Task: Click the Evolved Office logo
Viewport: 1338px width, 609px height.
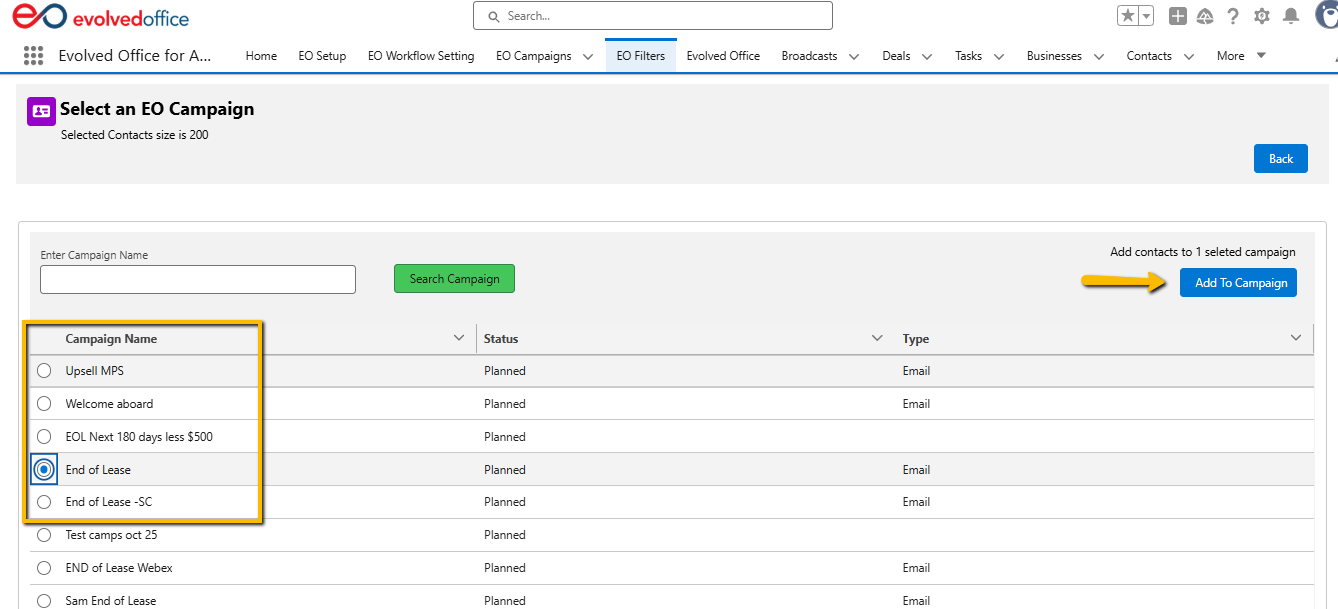Action: tap(99, 17)
